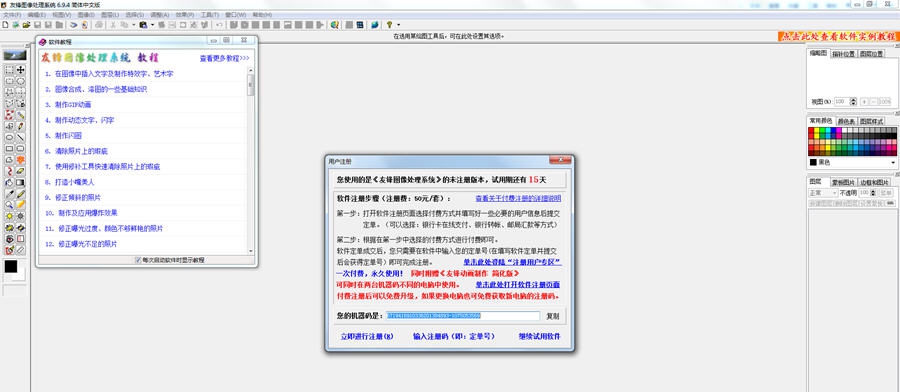This screenshot has width=900, height=392.
Task: Open the 查看更多教程>>> link
Action: coord(224,59)
